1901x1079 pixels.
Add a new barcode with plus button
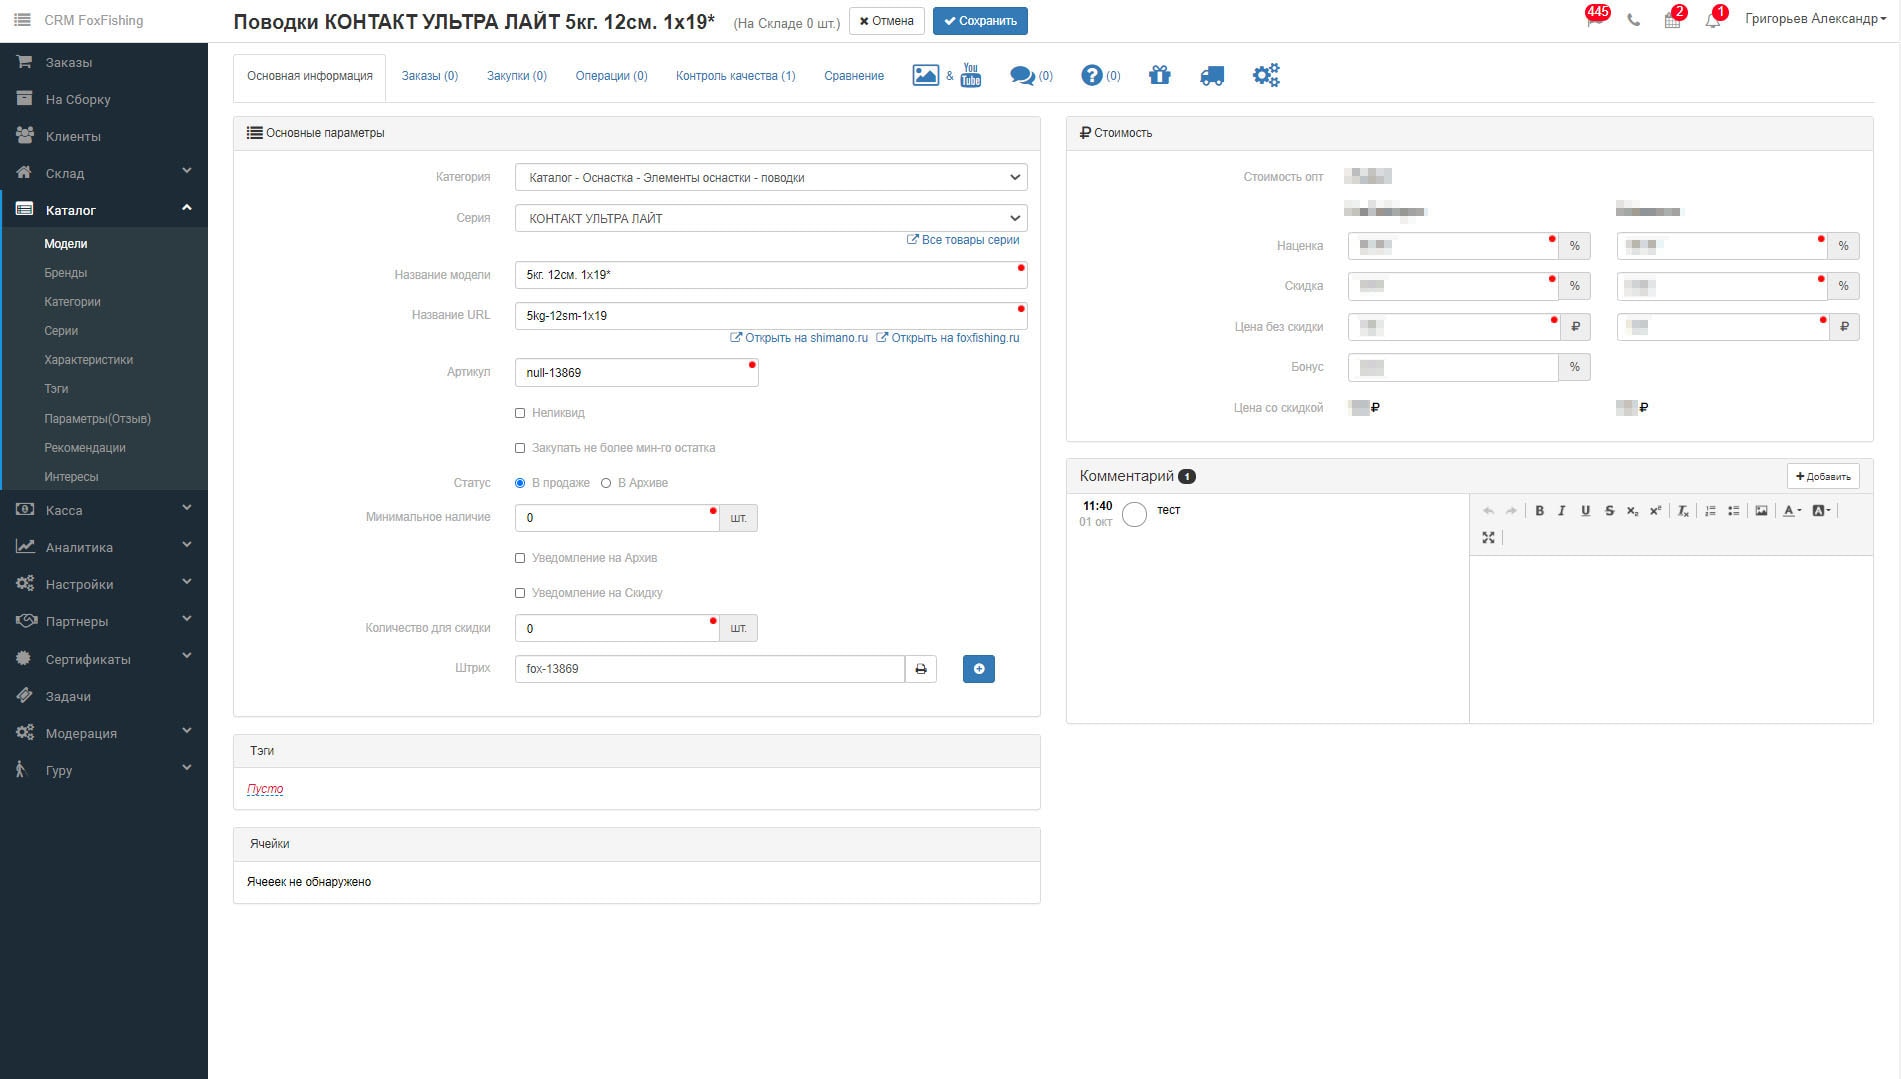979,669
